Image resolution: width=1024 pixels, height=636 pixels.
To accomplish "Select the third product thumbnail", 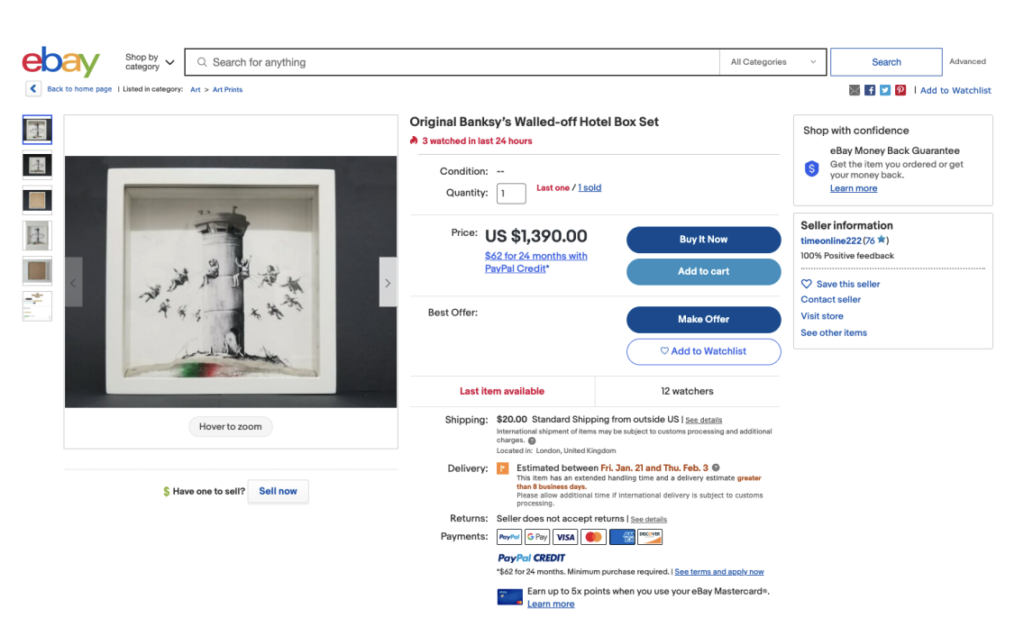I will (x=37, y=200).
